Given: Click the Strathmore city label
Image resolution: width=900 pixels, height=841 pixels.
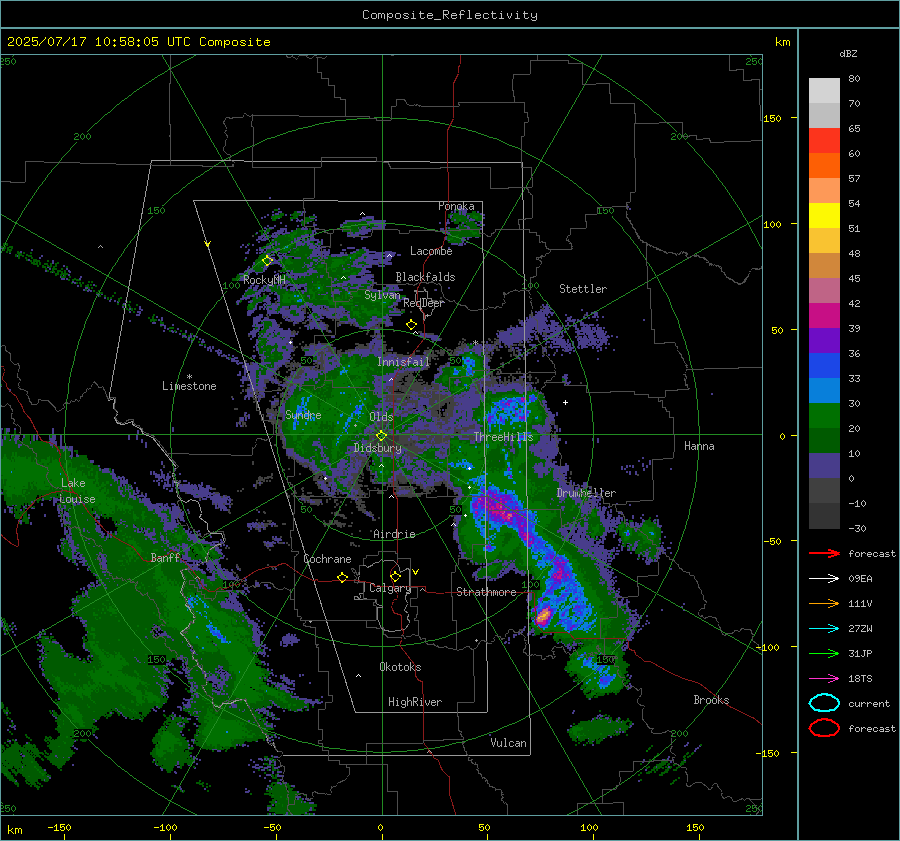Looking at the screenshot, I should click(x=486, y=592).
